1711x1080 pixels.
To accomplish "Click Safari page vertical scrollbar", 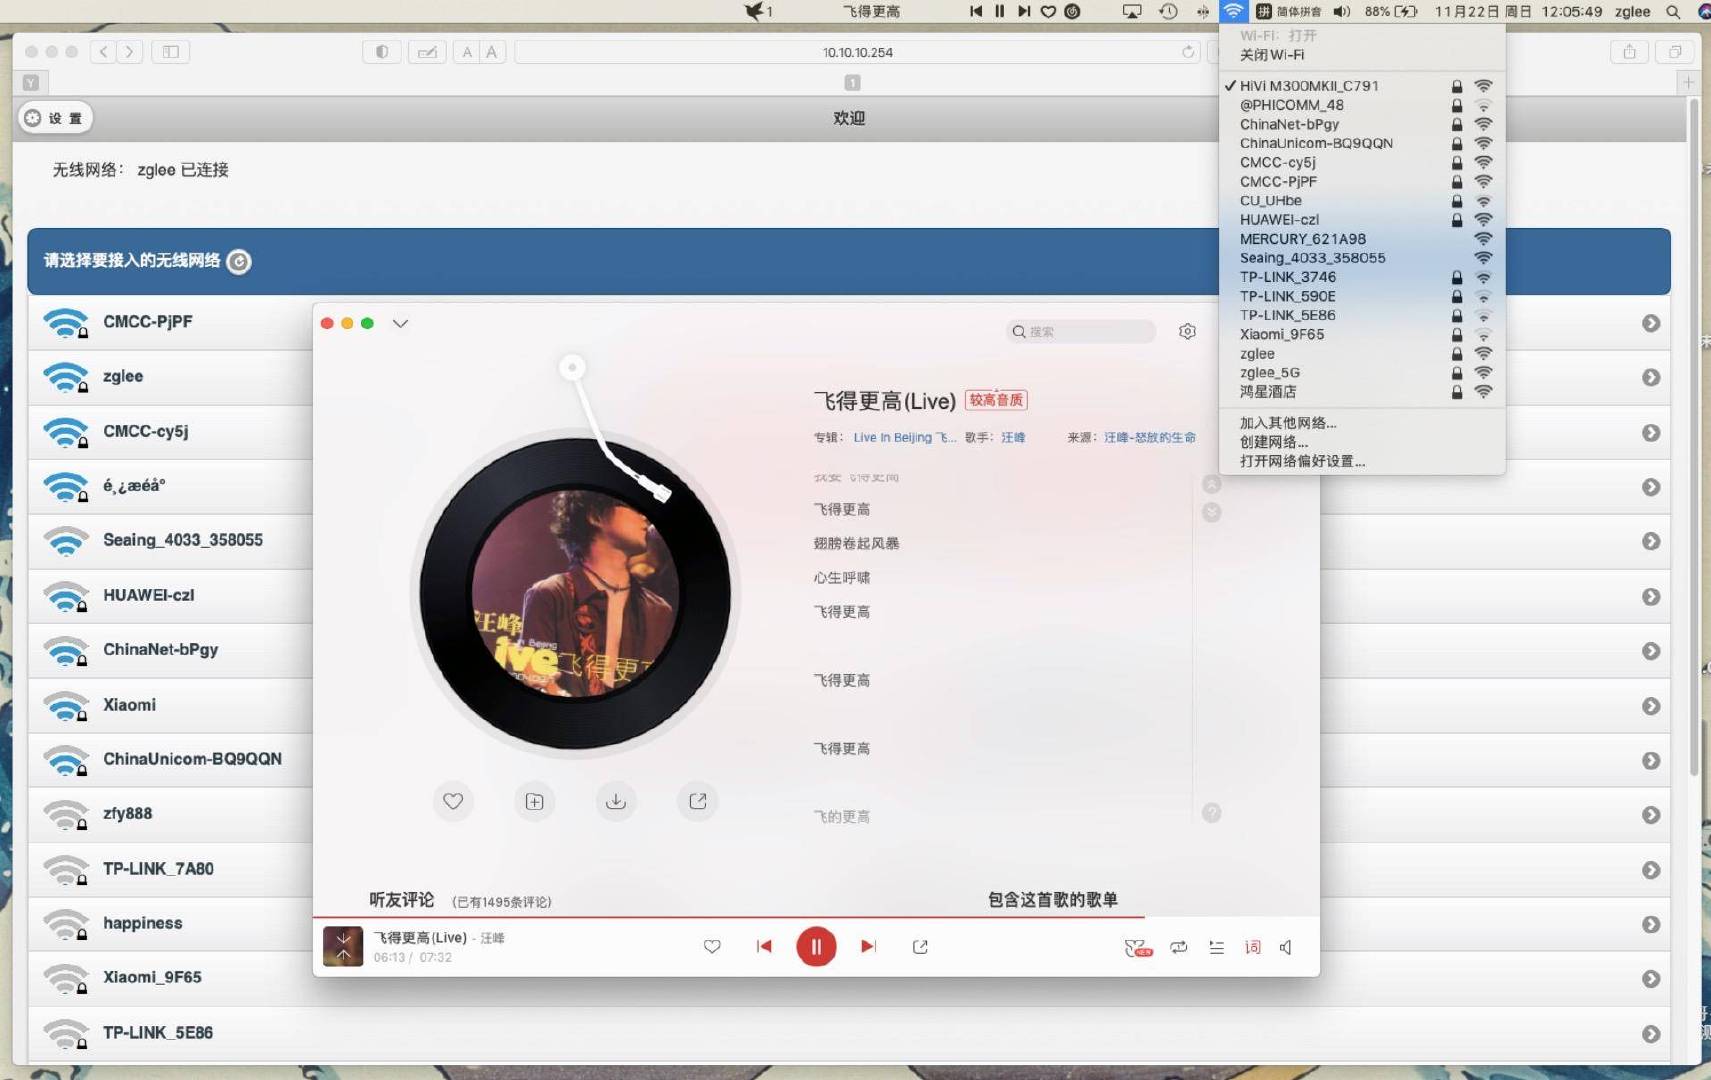I will point(1693,438).
